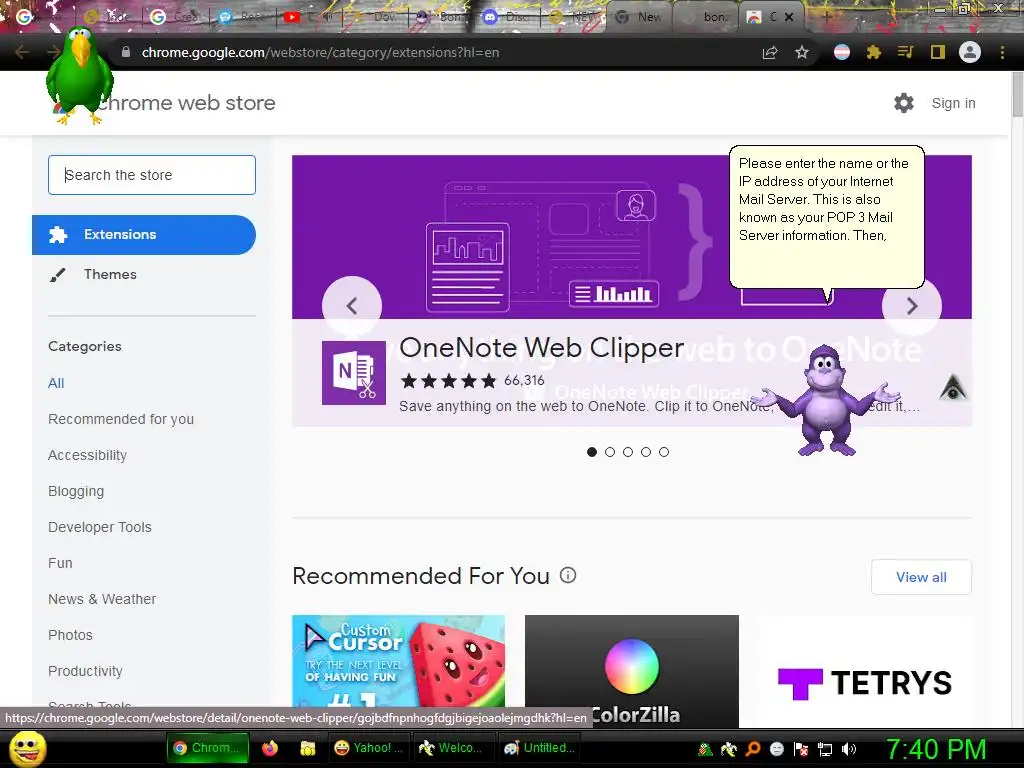Open the Extensions puzzle icon in toolbar
Screen dimensions: 1024x768
pos(874,52)
